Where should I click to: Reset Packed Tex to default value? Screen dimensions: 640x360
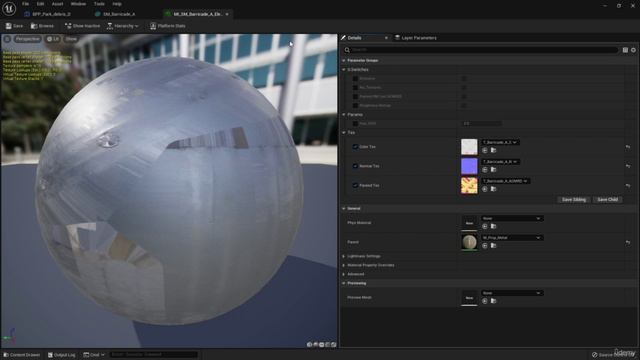tap(628, 185)
